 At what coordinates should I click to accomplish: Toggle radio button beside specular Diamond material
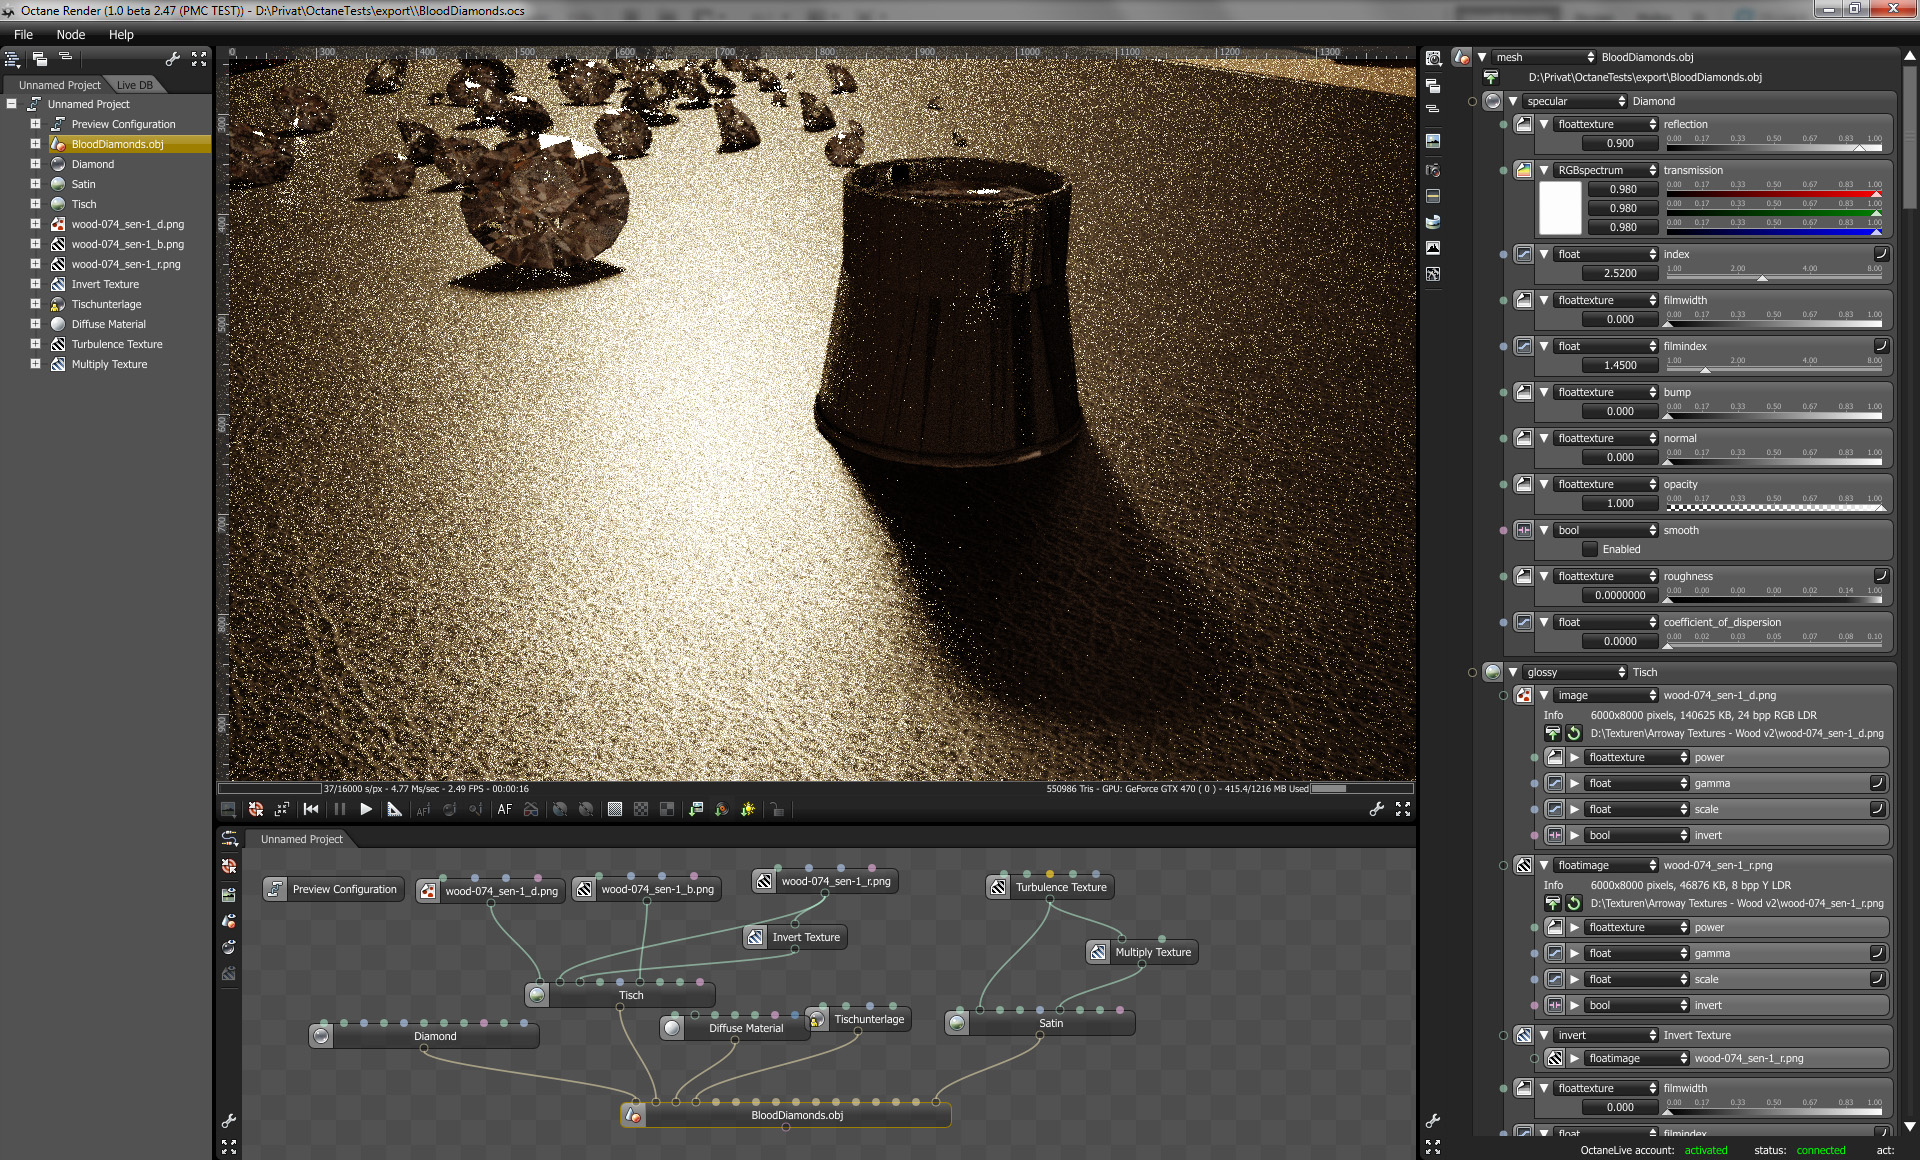1472,101
